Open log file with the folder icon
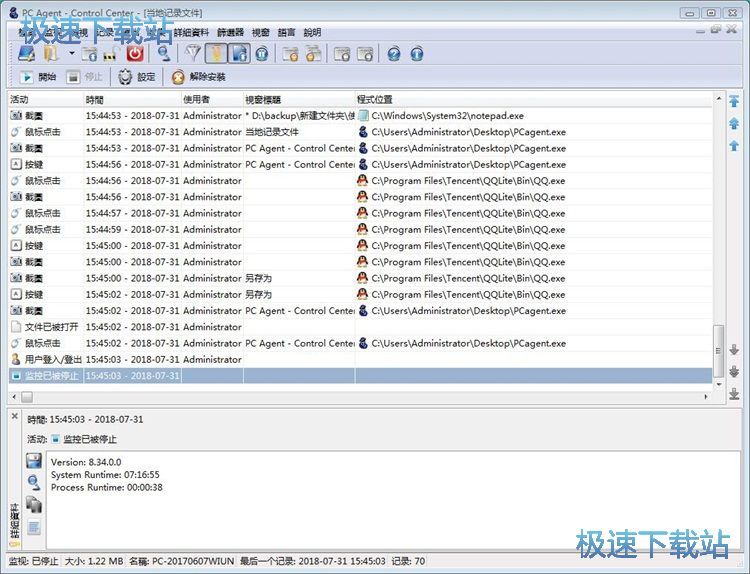 click(50, 54)
